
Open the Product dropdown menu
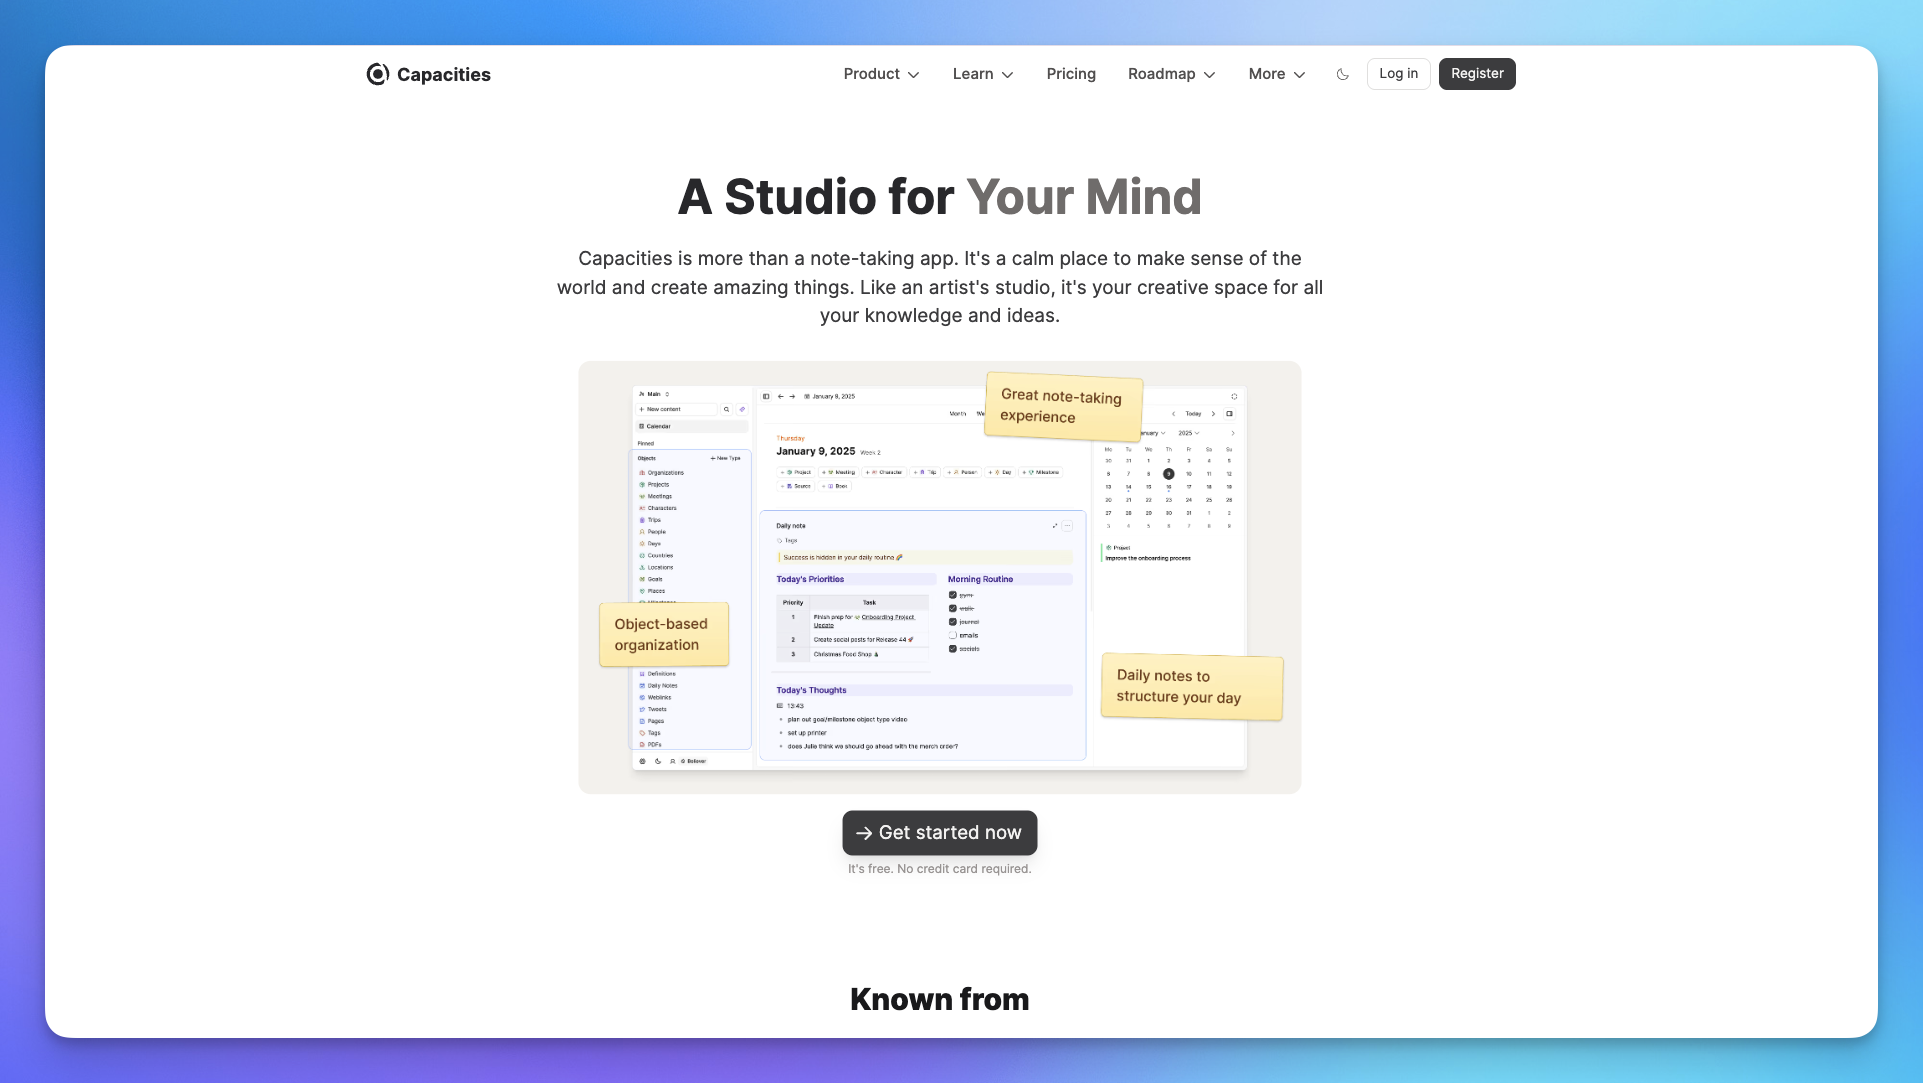pos(881,74)
